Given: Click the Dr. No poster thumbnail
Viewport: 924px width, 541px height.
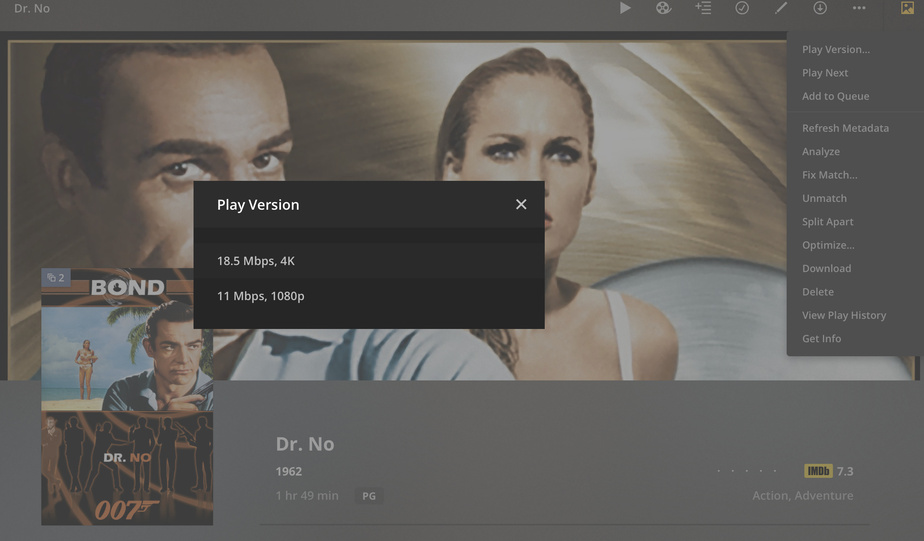Looking at the screenshot, I should click(x=127, y=397).
